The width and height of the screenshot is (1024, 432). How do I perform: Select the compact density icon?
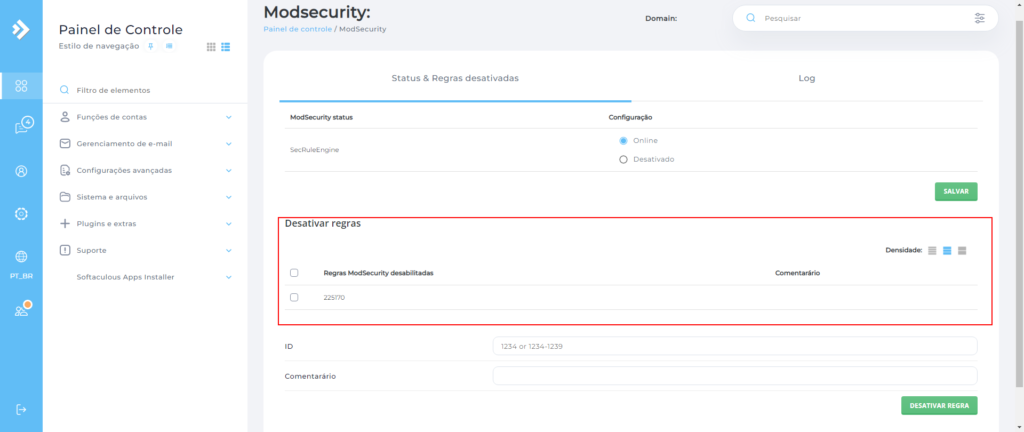(x=932, y=250)
